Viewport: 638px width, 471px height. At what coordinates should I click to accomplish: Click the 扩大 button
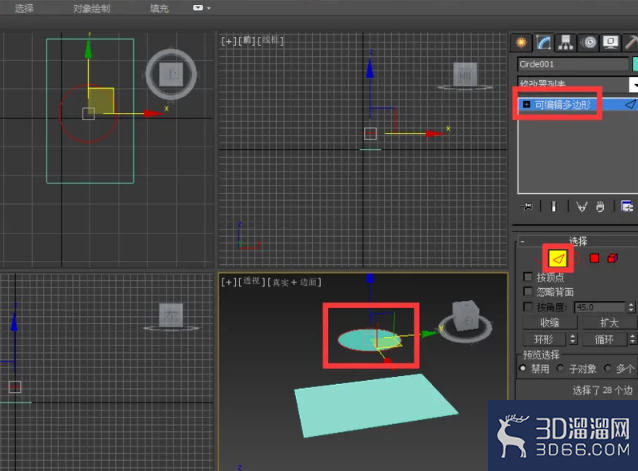click(x=610, y=323)
